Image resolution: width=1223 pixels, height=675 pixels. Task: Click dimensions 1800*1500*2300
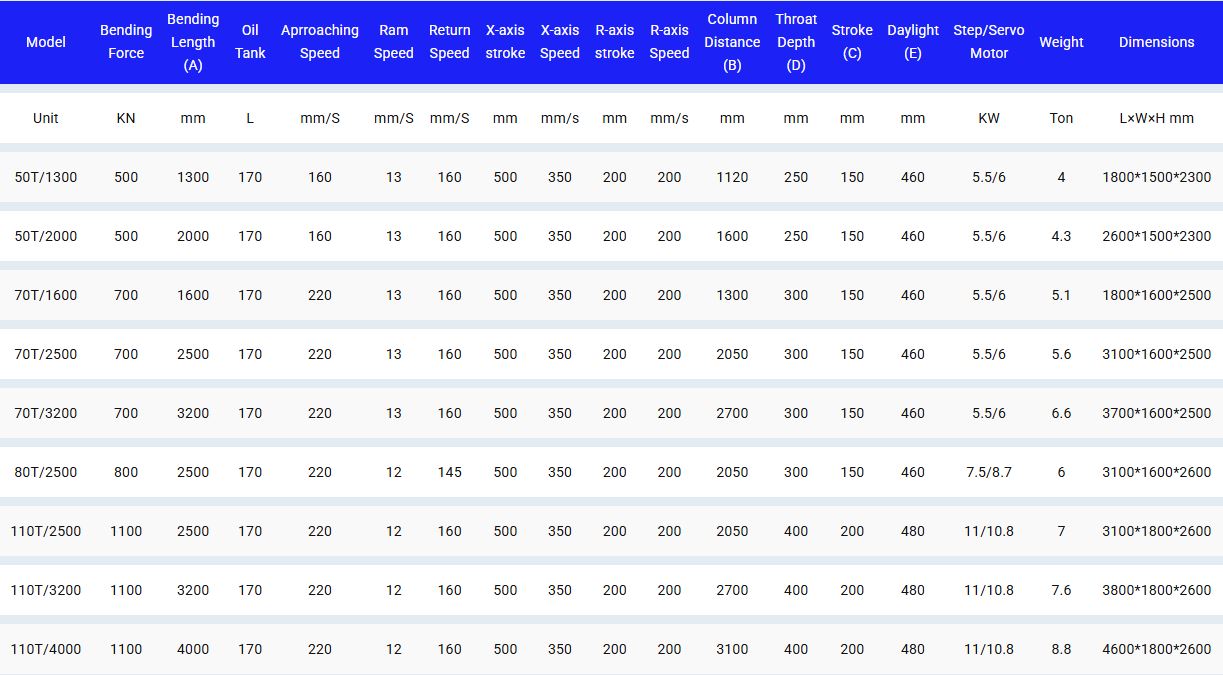[1157, 177]
